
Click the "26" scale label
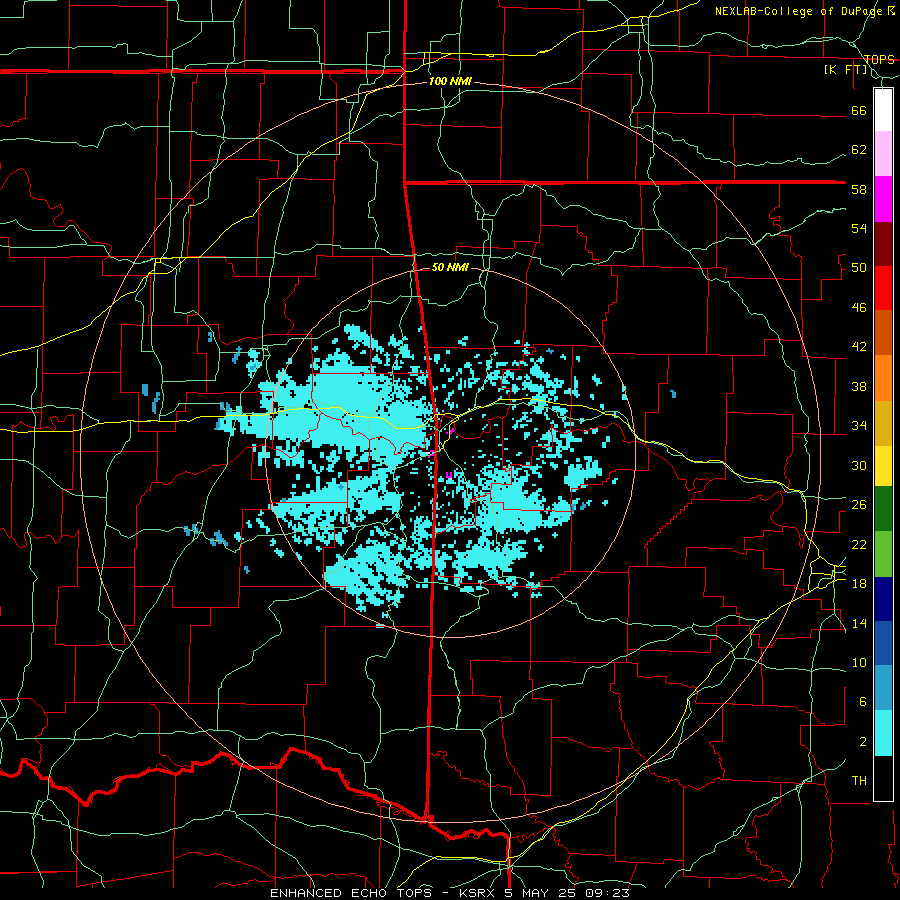pos(859,505)
